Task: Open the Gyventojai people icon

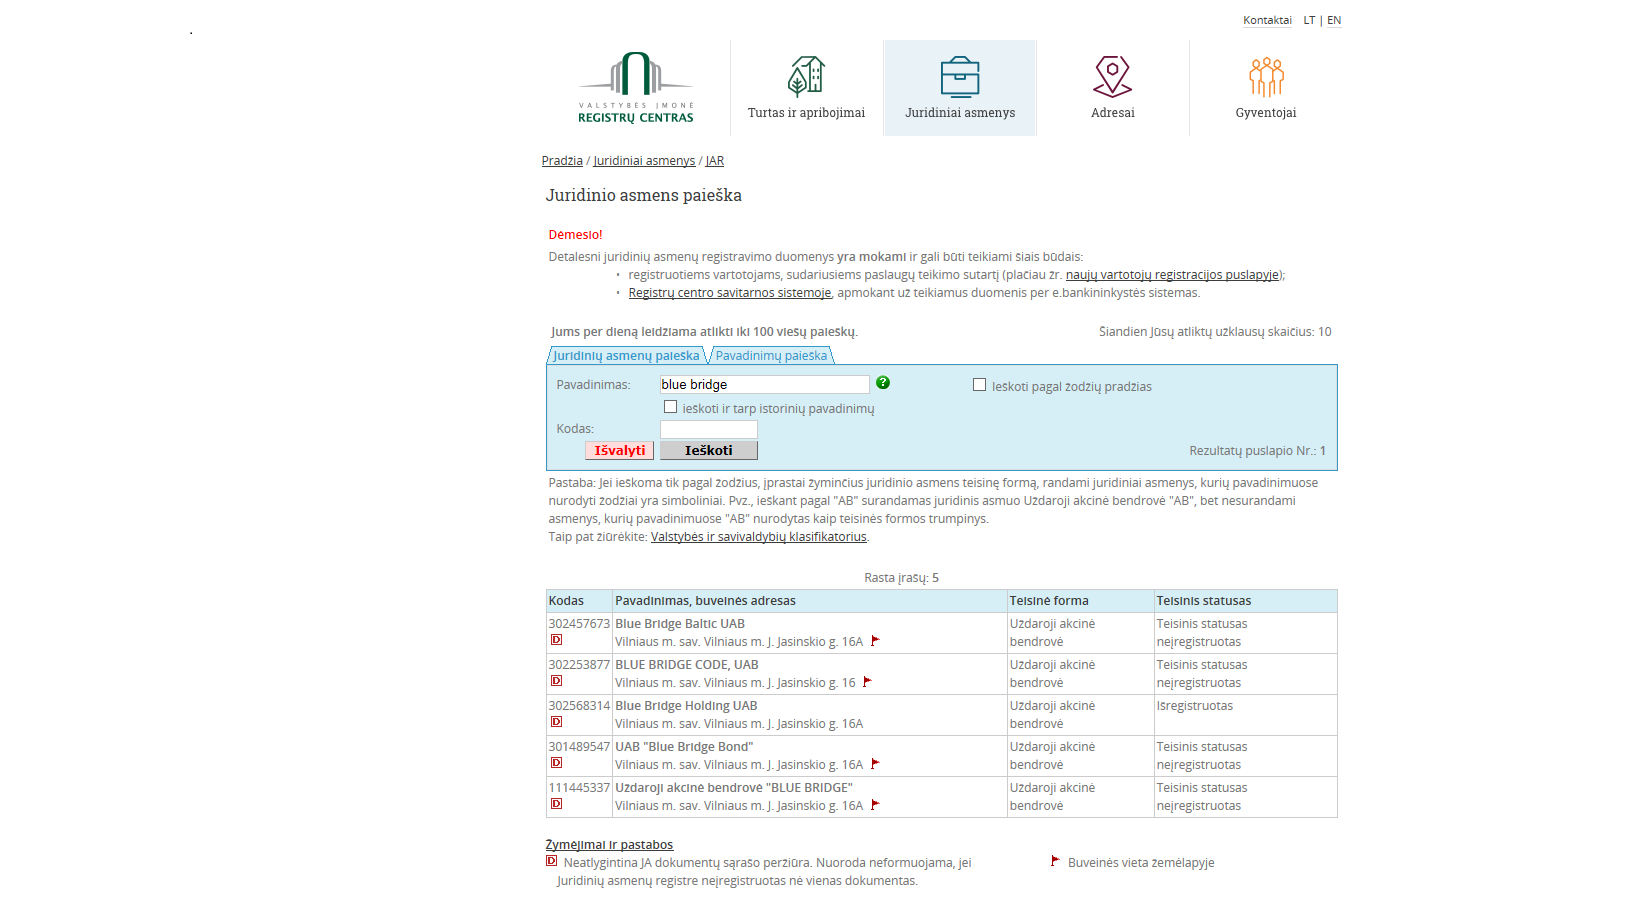Action: click(1265, 77)
